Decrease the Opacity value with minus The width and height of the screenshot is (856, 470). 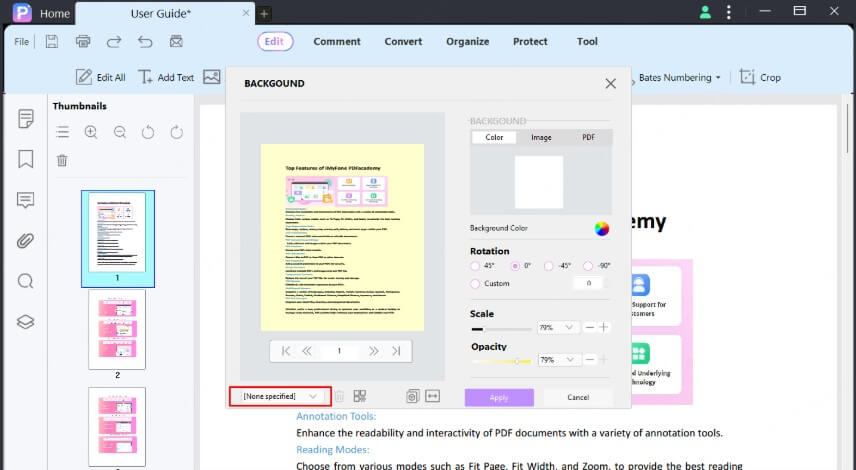pos(590,360)
